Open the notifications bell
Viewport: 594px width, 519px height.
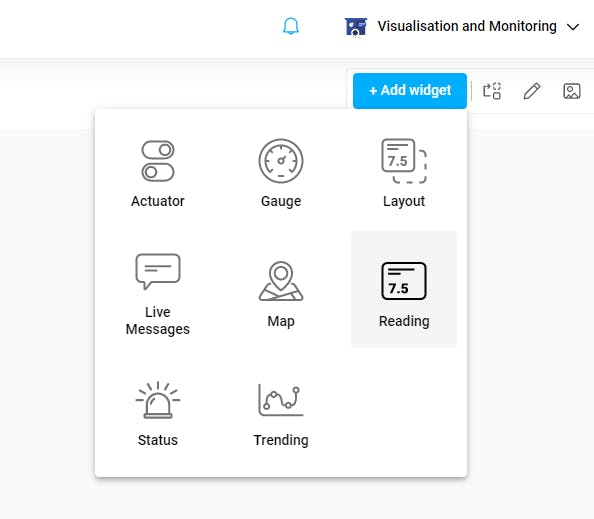click(291, 26)
